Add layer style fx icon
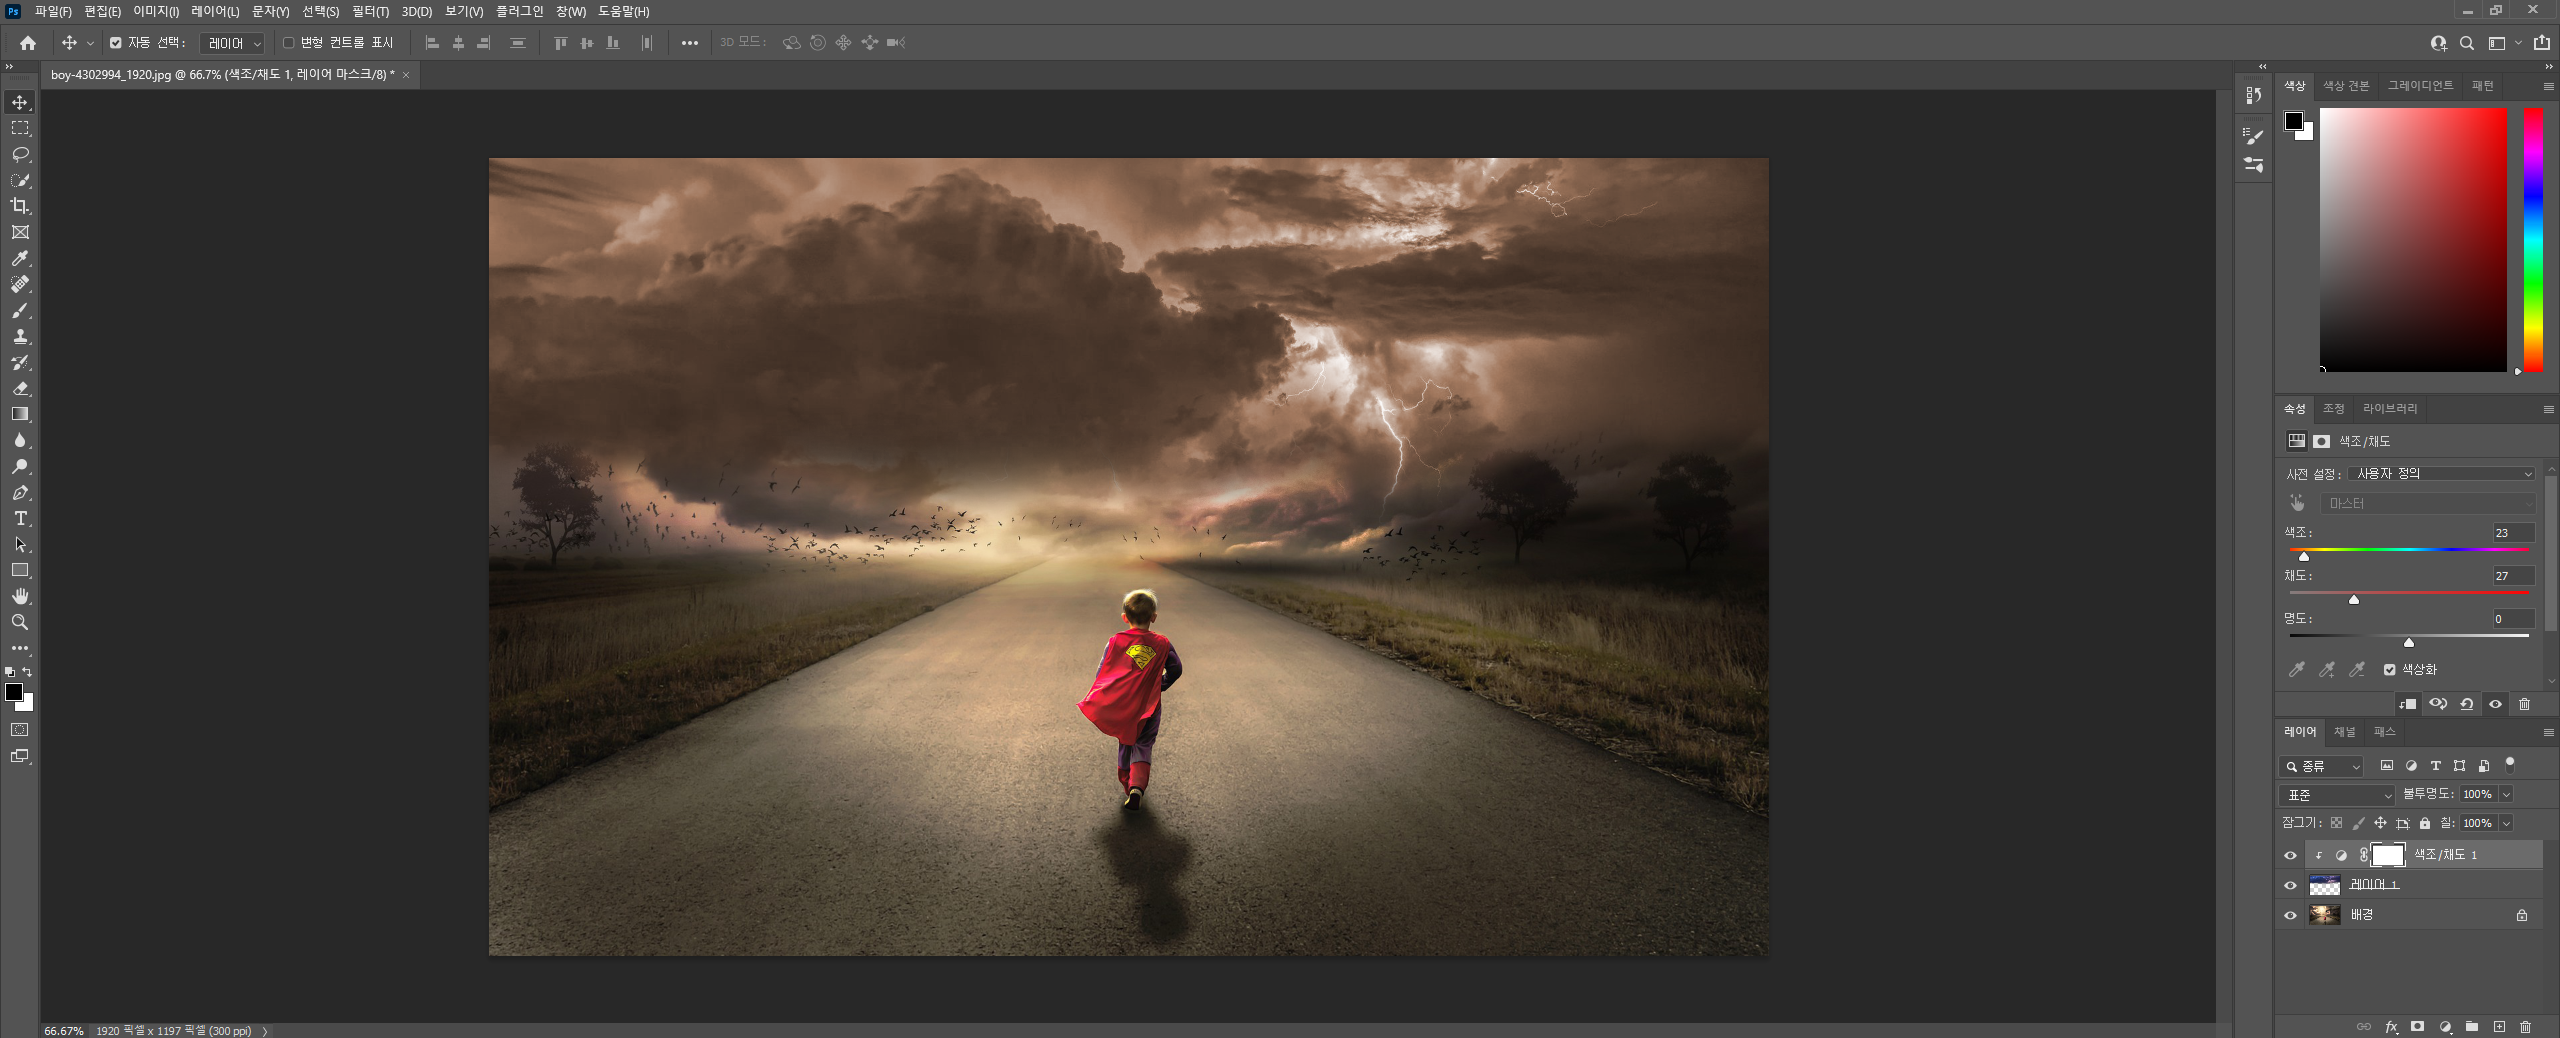This screenshot has height=1038, width=2560. (2391, 1027)
